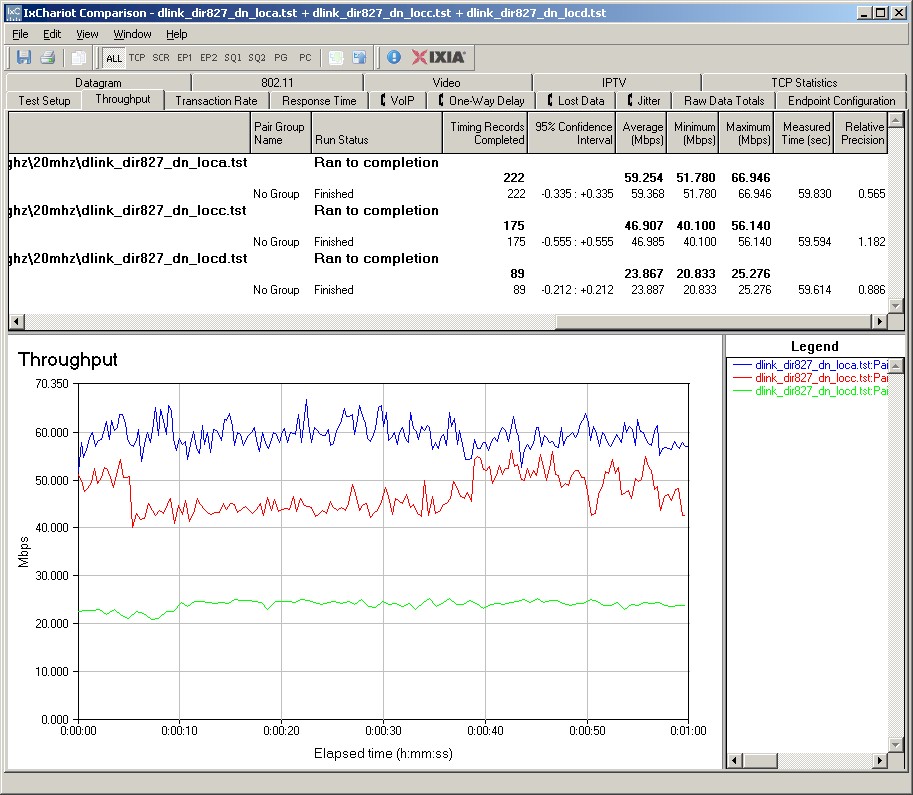Switch to the VoIP tab
This screenshot has height=795, width=913.
[x=398, y=101]
